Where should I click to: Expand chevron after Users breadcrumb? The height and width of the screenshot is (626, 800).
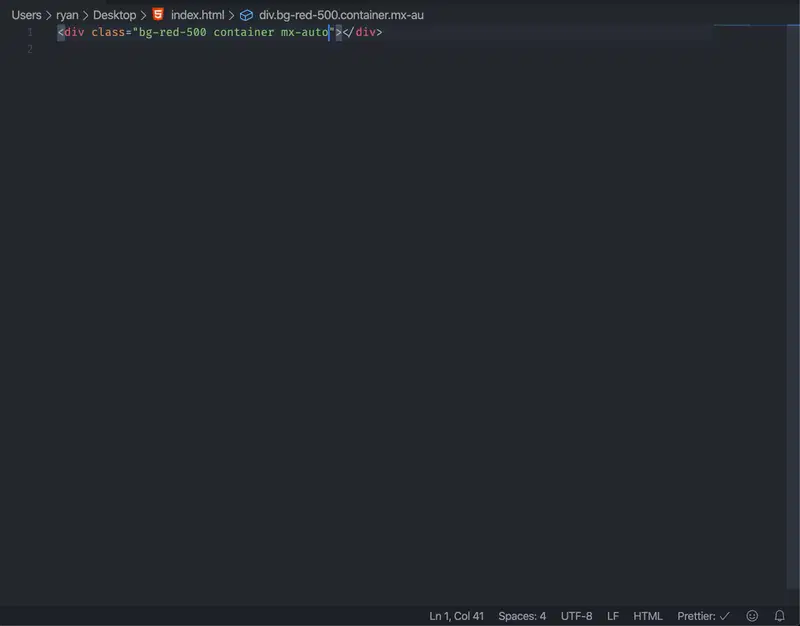(x=49, y=15)
